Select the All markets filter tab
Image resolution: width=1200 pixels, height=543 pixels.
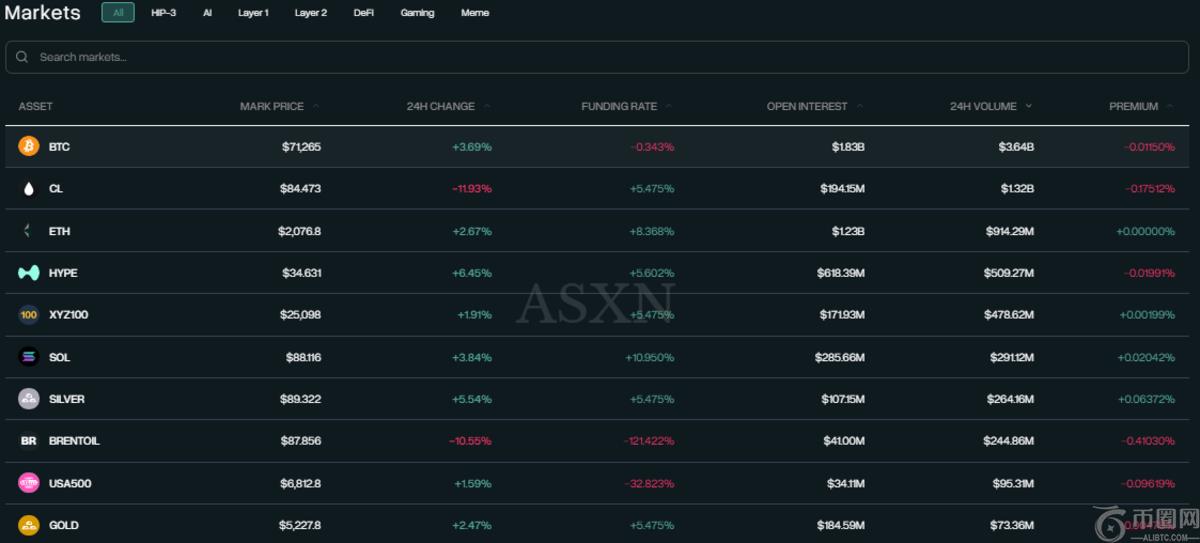[x=118, y=13]
